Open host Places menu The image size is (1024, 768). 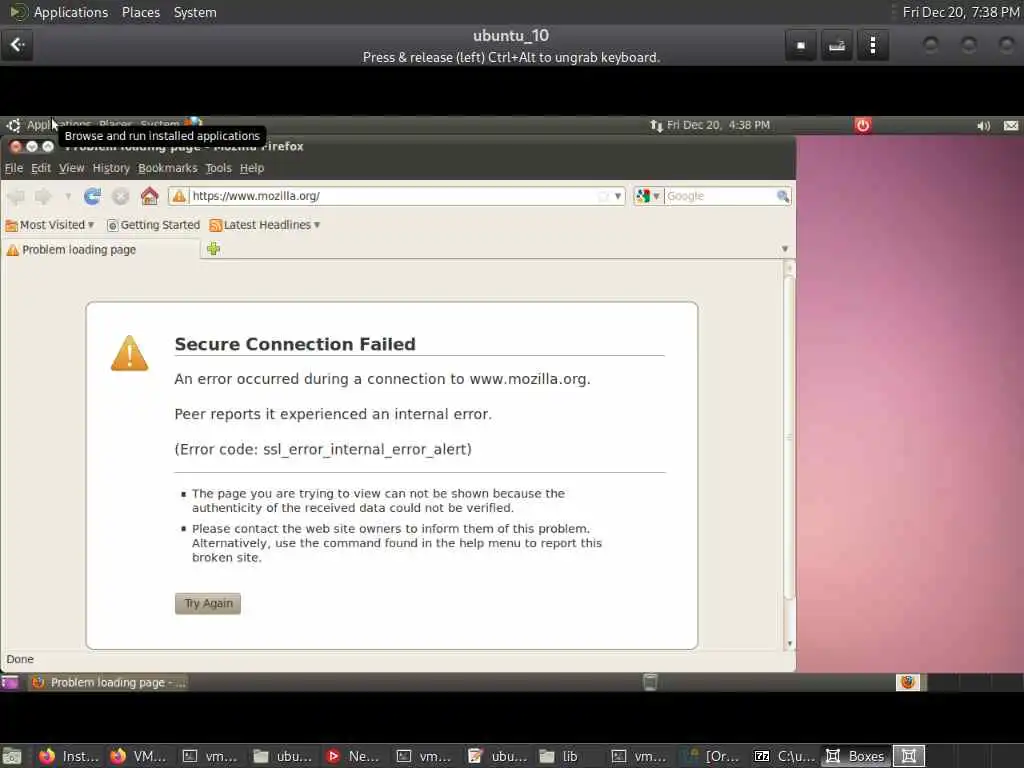(x=140, y=12)
